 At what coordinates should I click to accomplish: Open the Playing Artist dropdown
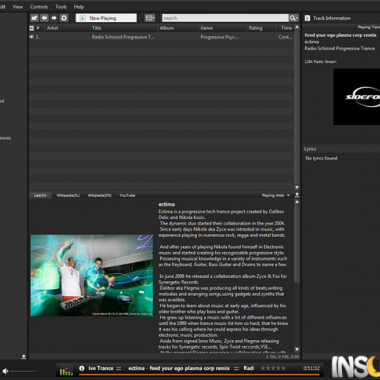pos(276,195)
